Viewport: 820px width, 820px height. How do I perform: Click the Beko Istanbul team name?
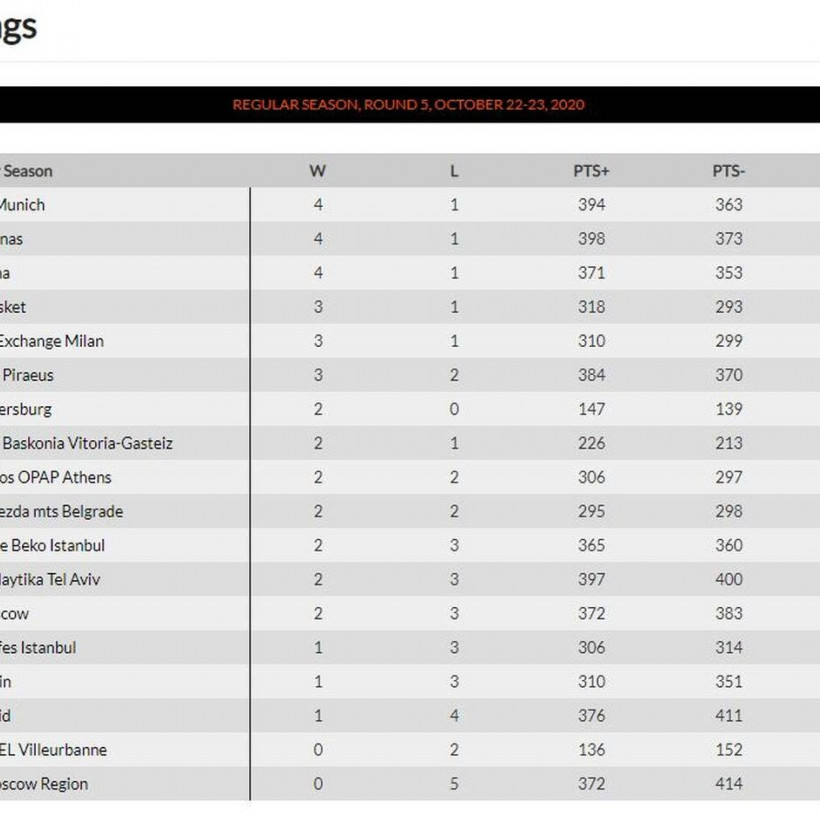(x=52, y=545)
